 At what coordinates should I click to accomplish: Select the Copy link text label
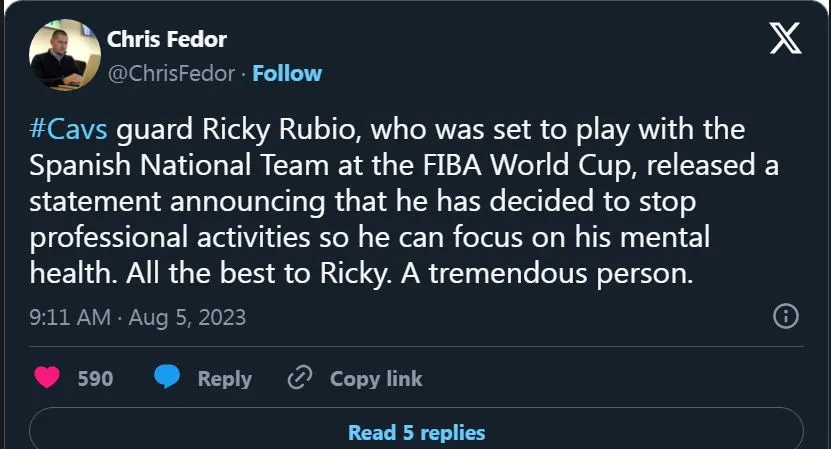(x=376, y=379)
